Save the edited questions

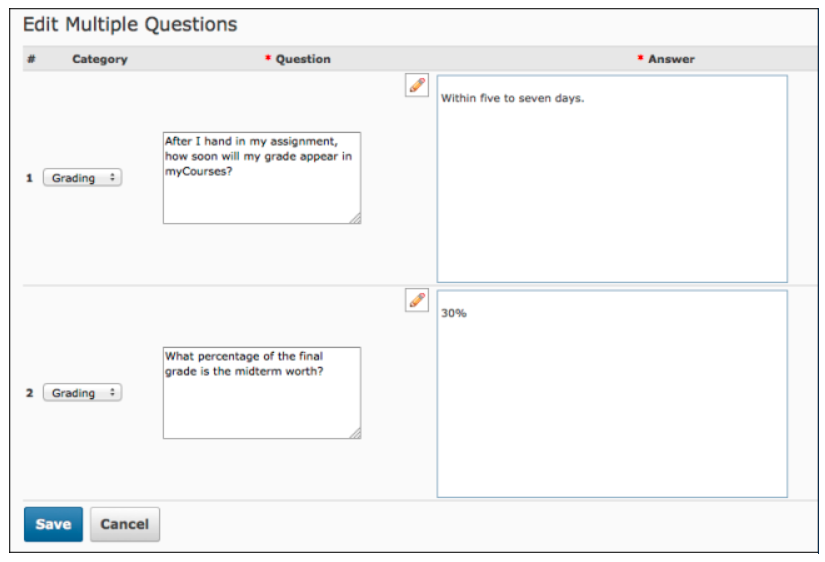point(53,524)
